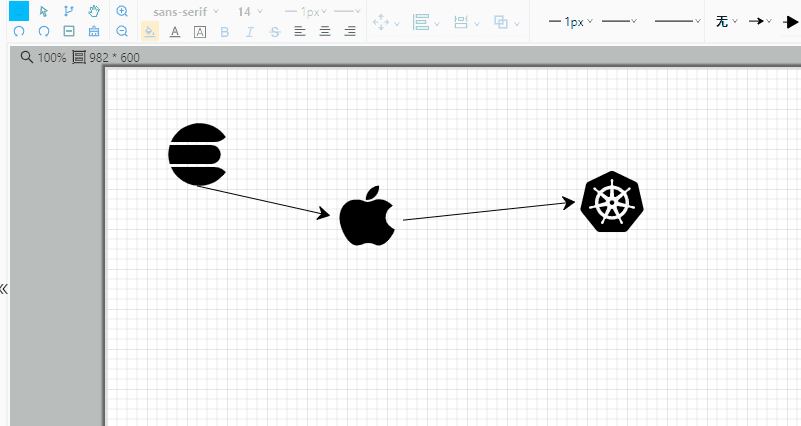Toggle strikethrough formatting
The image size is (801, 426).
click(275, 32)
